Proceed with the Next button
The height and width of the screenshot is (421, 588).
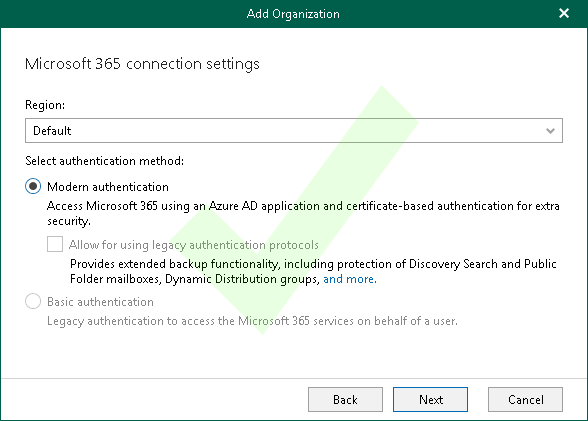430,400
